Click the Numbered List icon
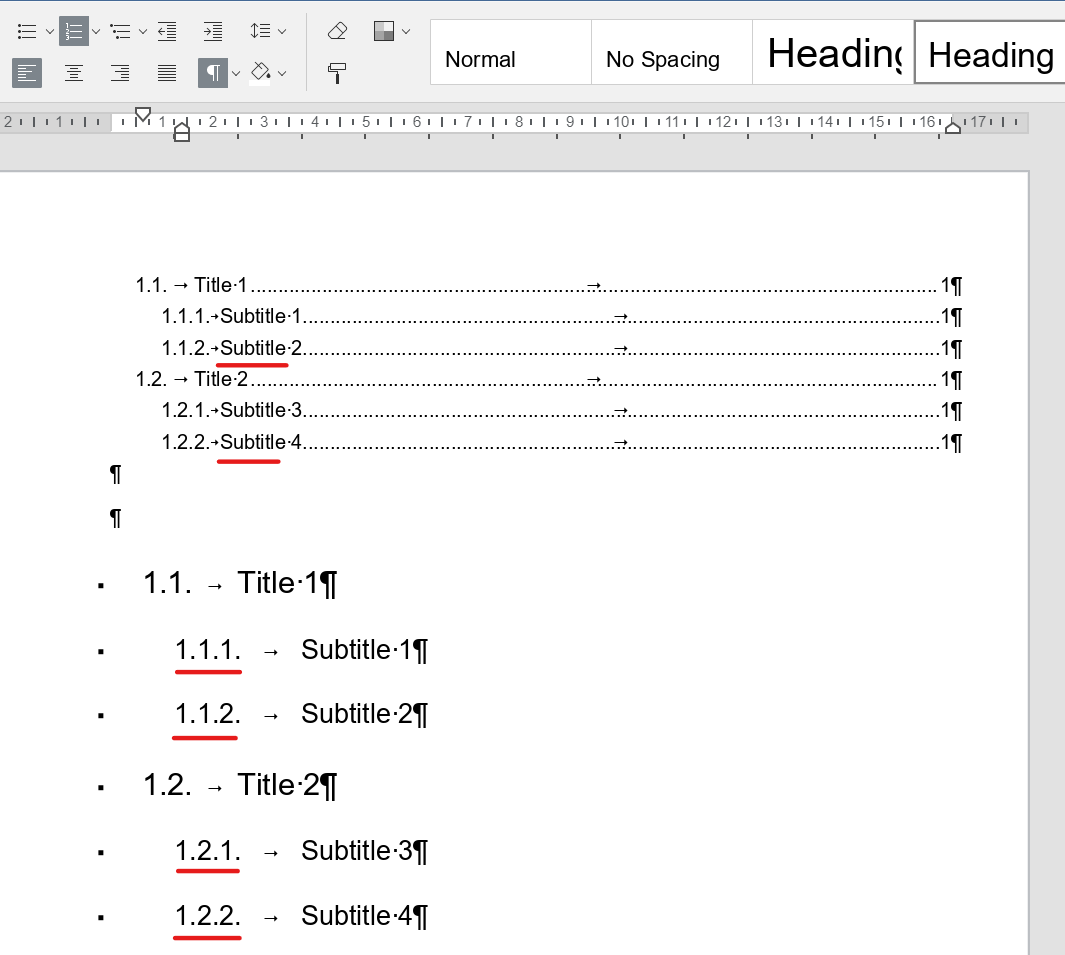This screenshot has height=955, width=1065. click(x=75, y=31)
